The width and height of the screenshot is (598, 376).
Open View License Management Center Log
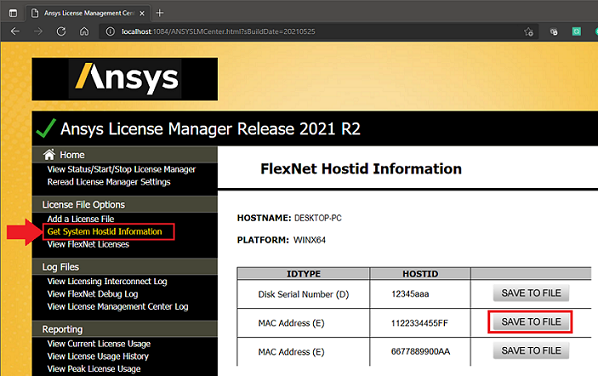point(118,307)
